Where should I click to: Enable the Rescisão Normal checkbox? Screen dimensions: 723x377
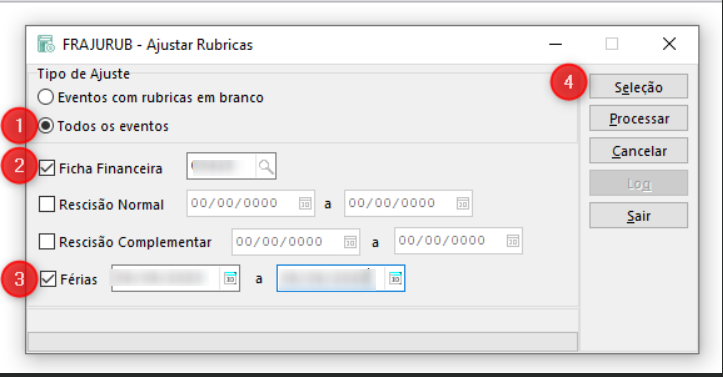point(47,204)
